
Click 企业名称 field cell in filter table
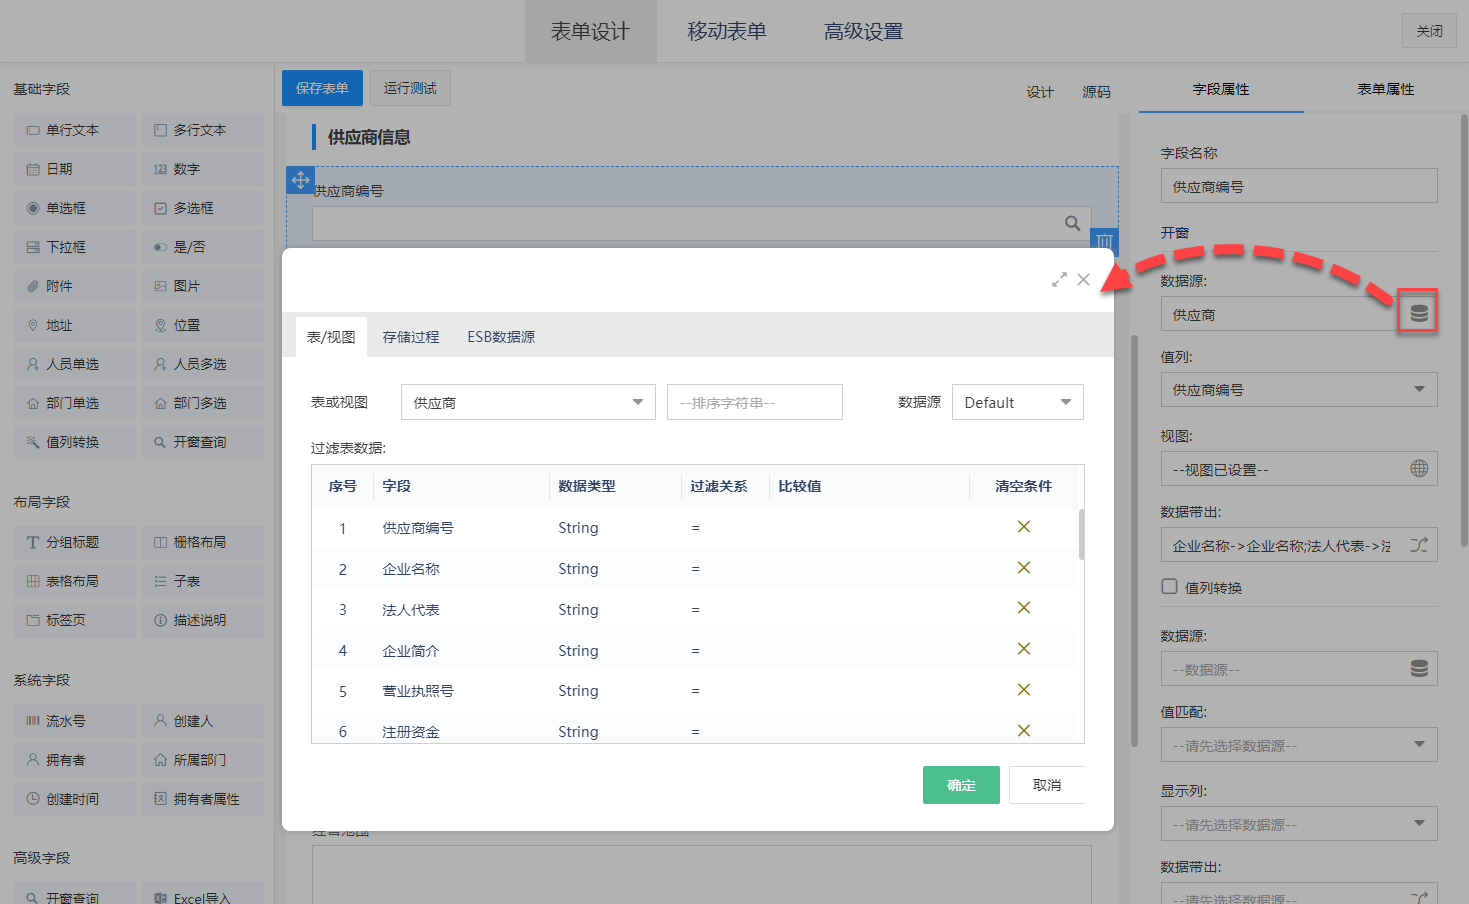411,569
